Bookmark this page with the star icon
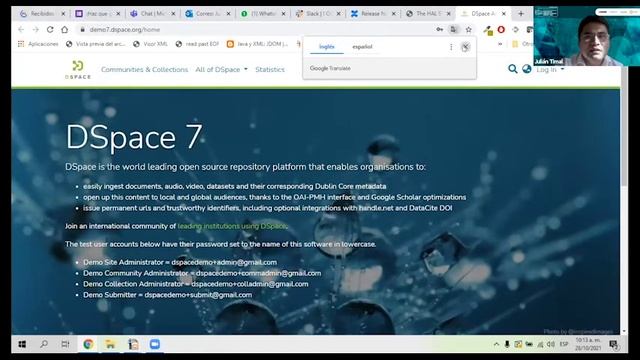640x360 pixels. pos(469,29)
